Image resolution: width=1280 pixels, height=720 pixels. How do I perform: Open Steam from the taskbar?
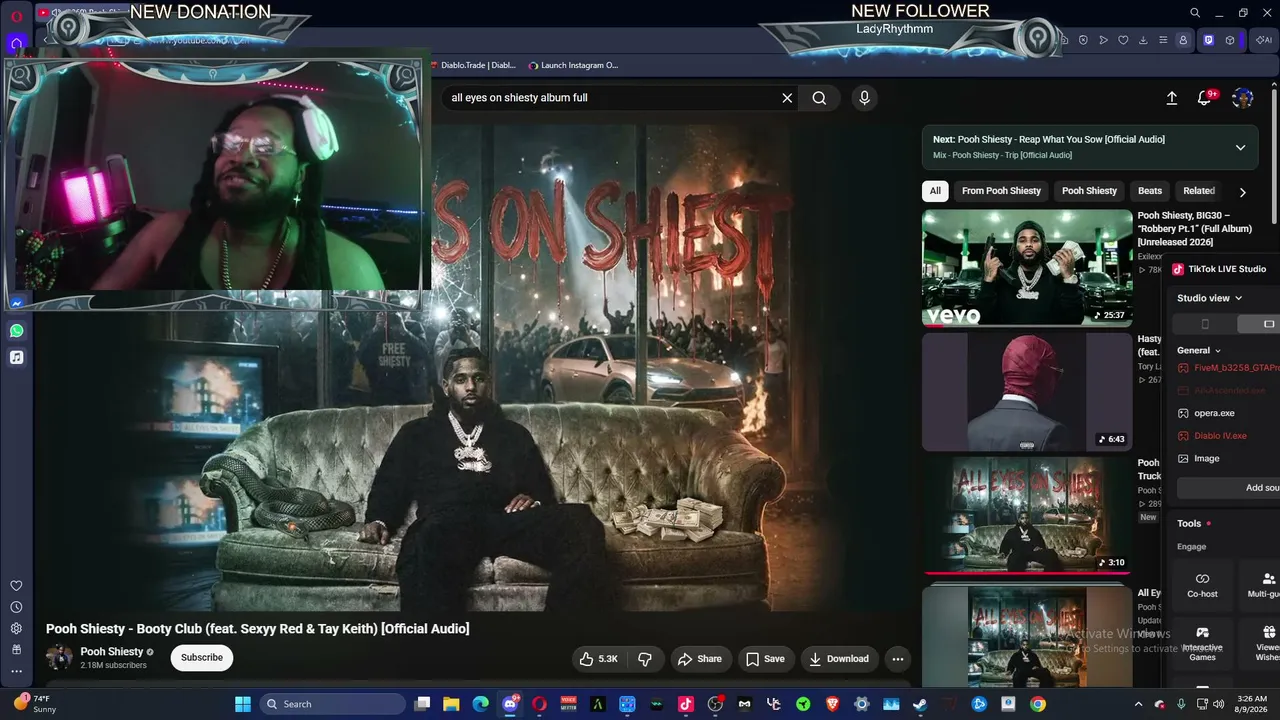click(920, 704)
